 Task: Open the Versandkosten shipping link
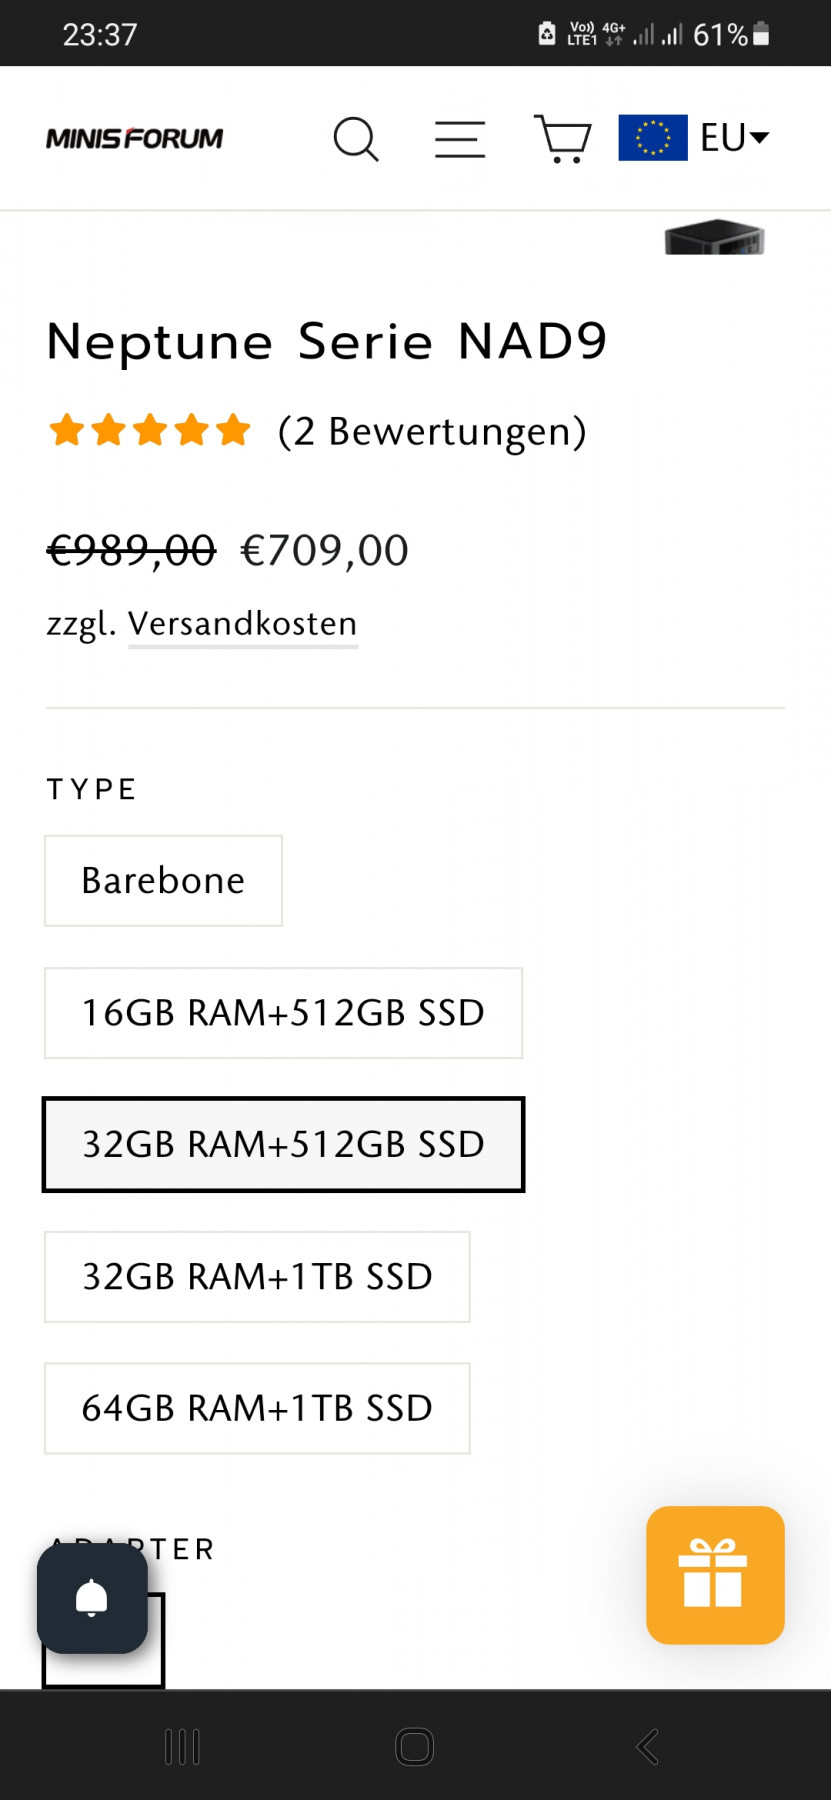click(x=242, y=624)
